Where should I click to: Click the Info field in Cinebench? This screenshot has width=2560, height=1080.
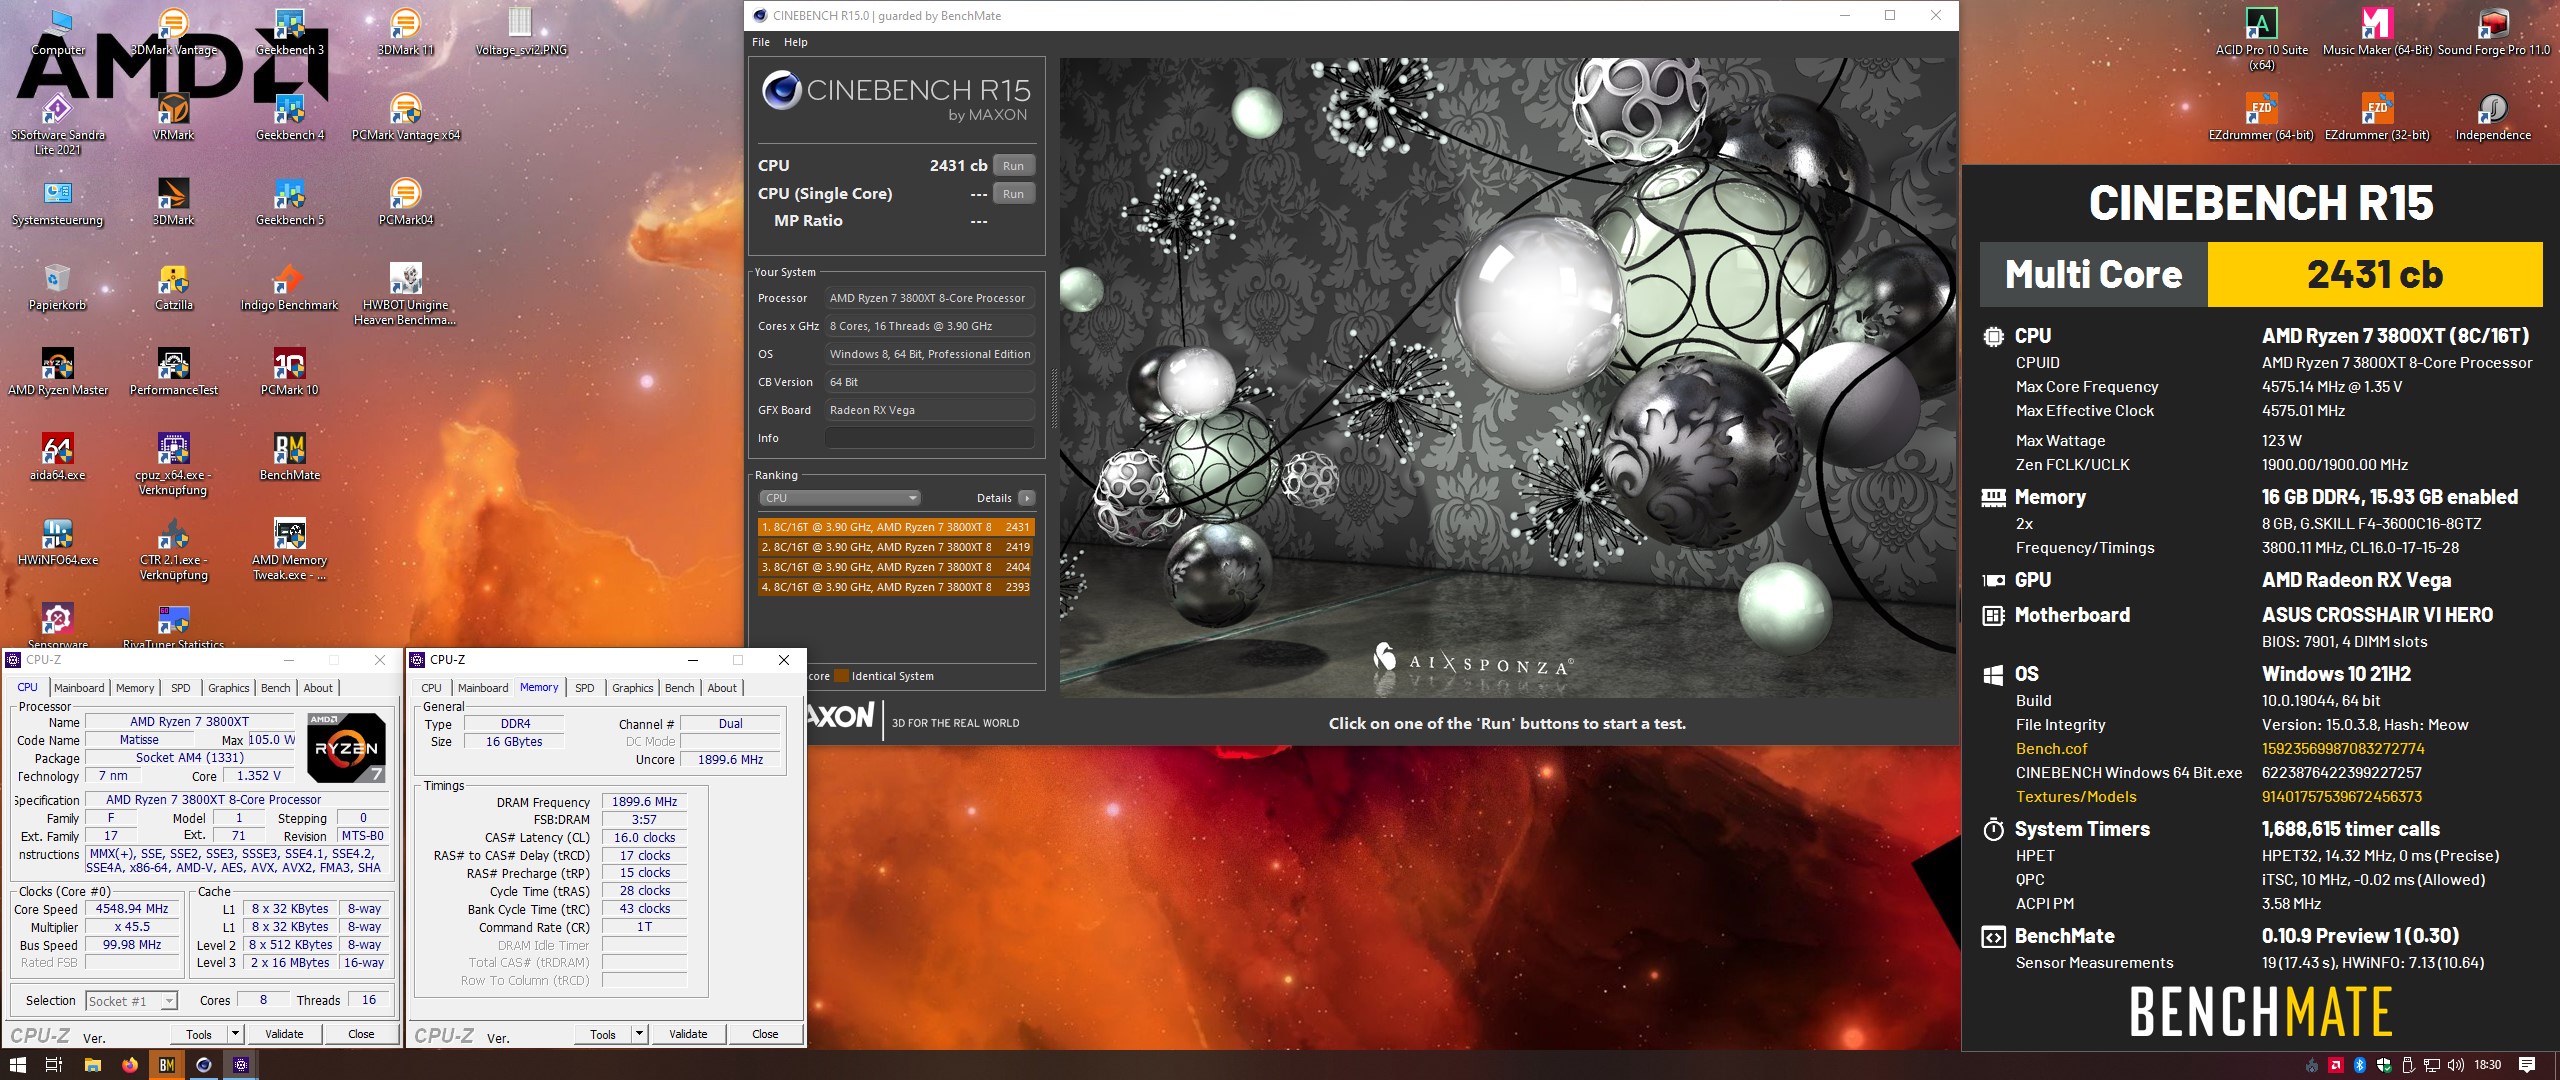[x=930, y=438]
